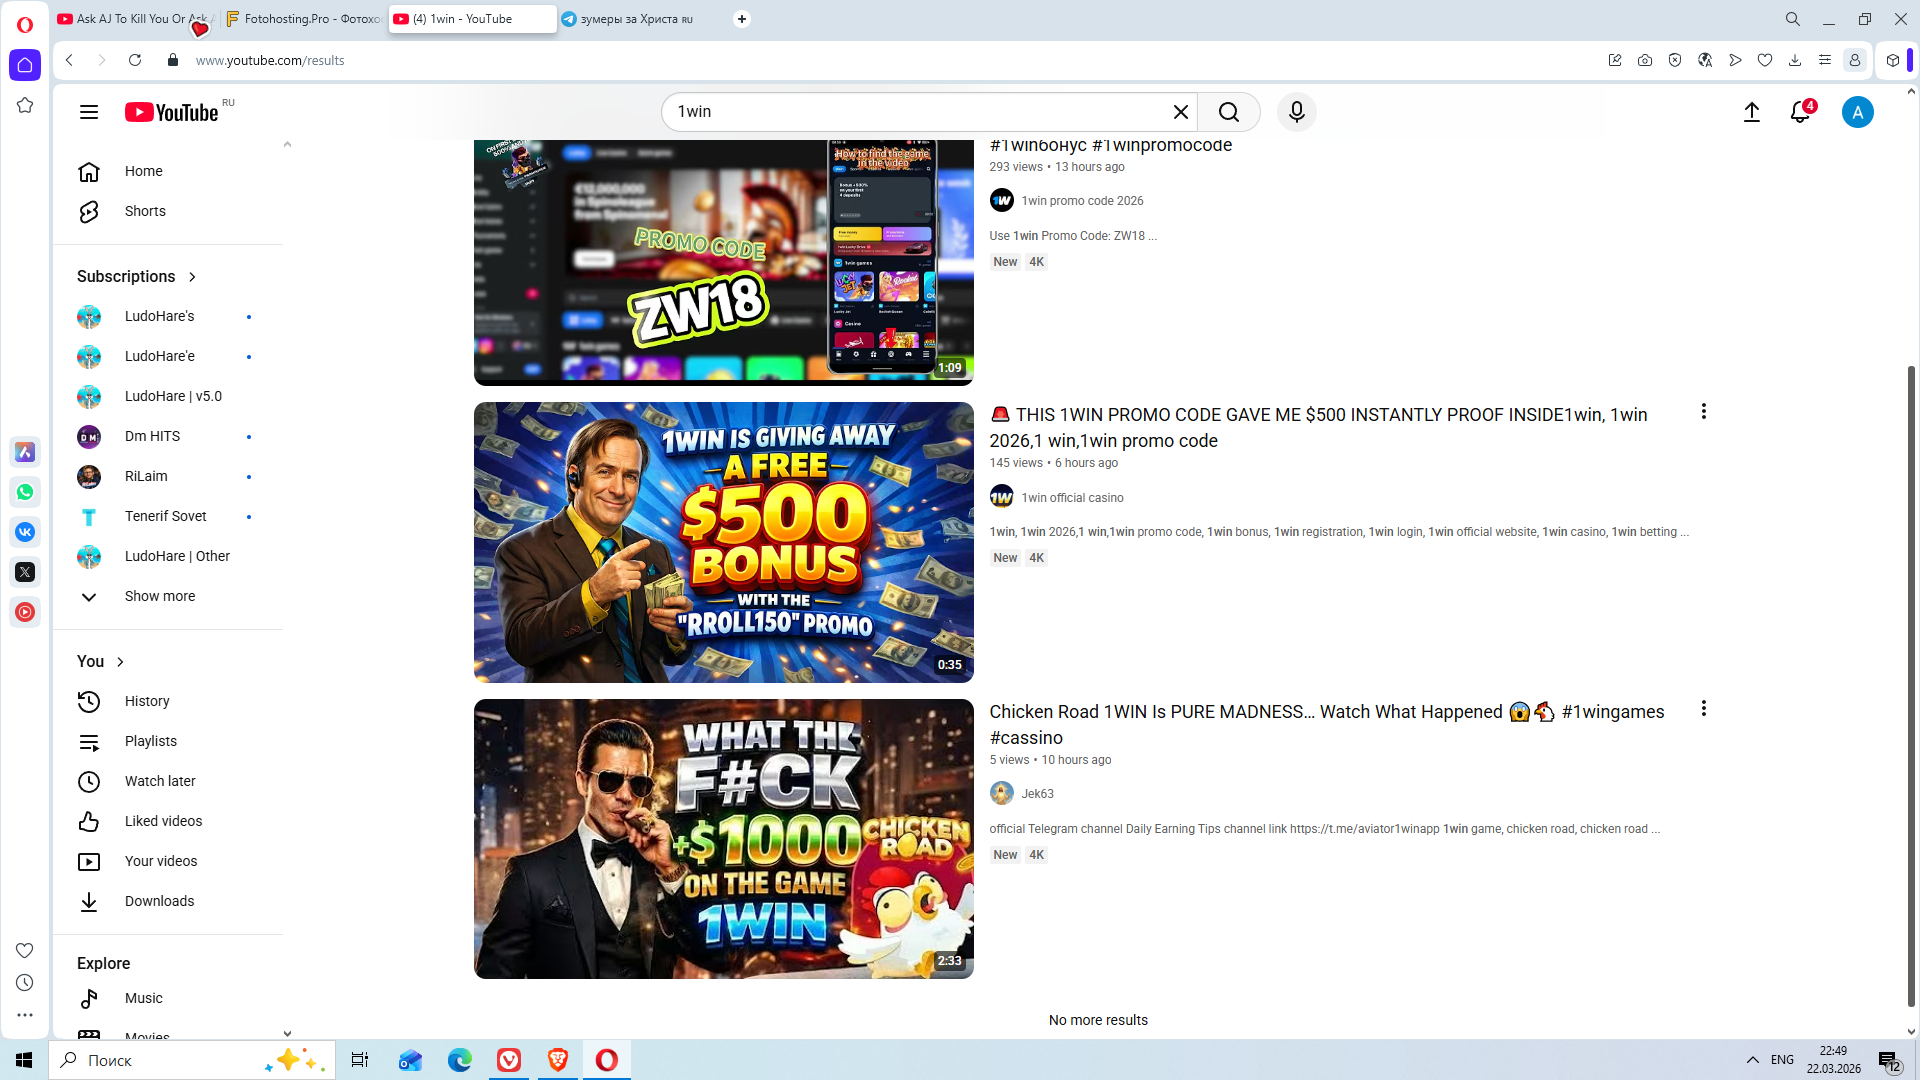Expand Show more subscriptions
The image size is (1920, 1080).
click(x=160, y=596)
